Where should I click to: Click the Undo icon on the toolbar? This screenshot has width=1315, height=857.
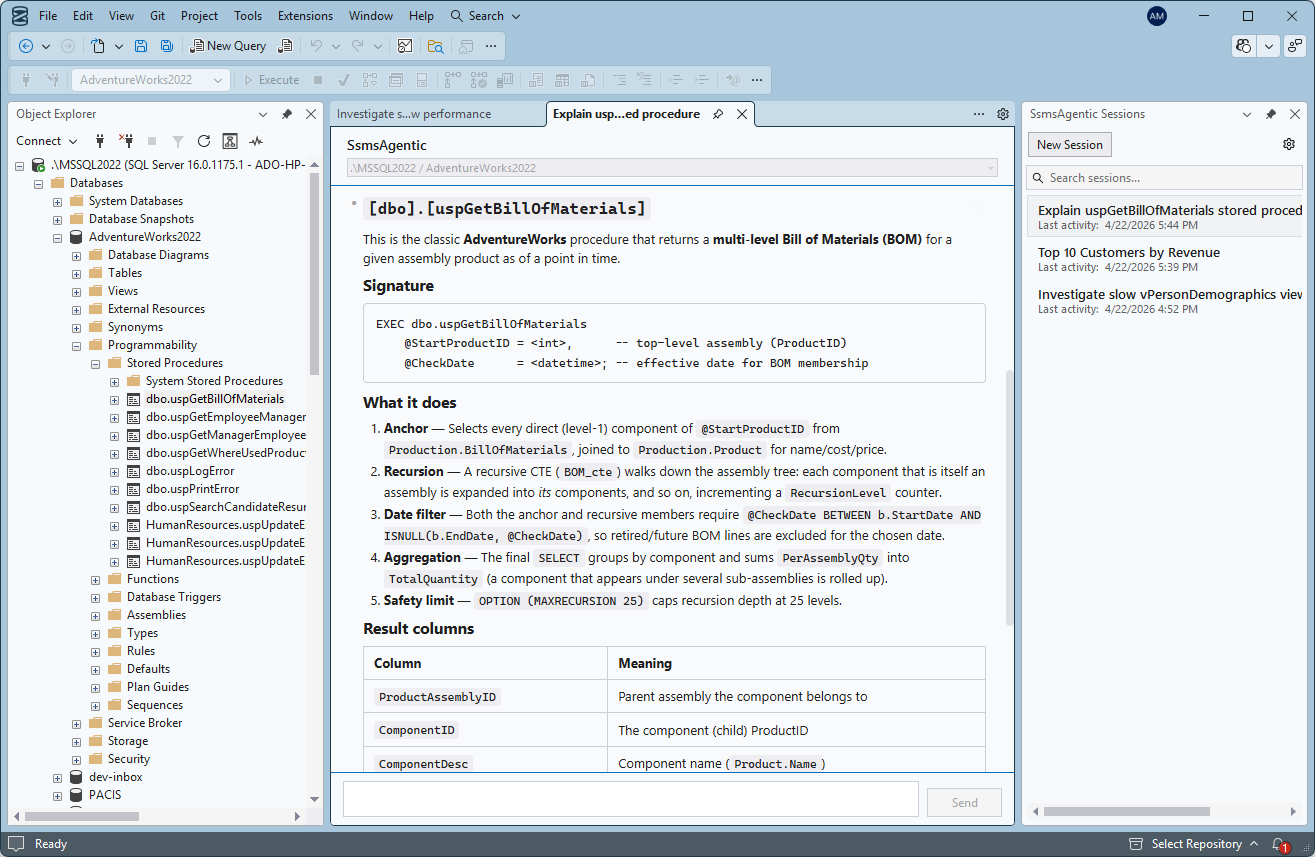(x=316, y=45)
